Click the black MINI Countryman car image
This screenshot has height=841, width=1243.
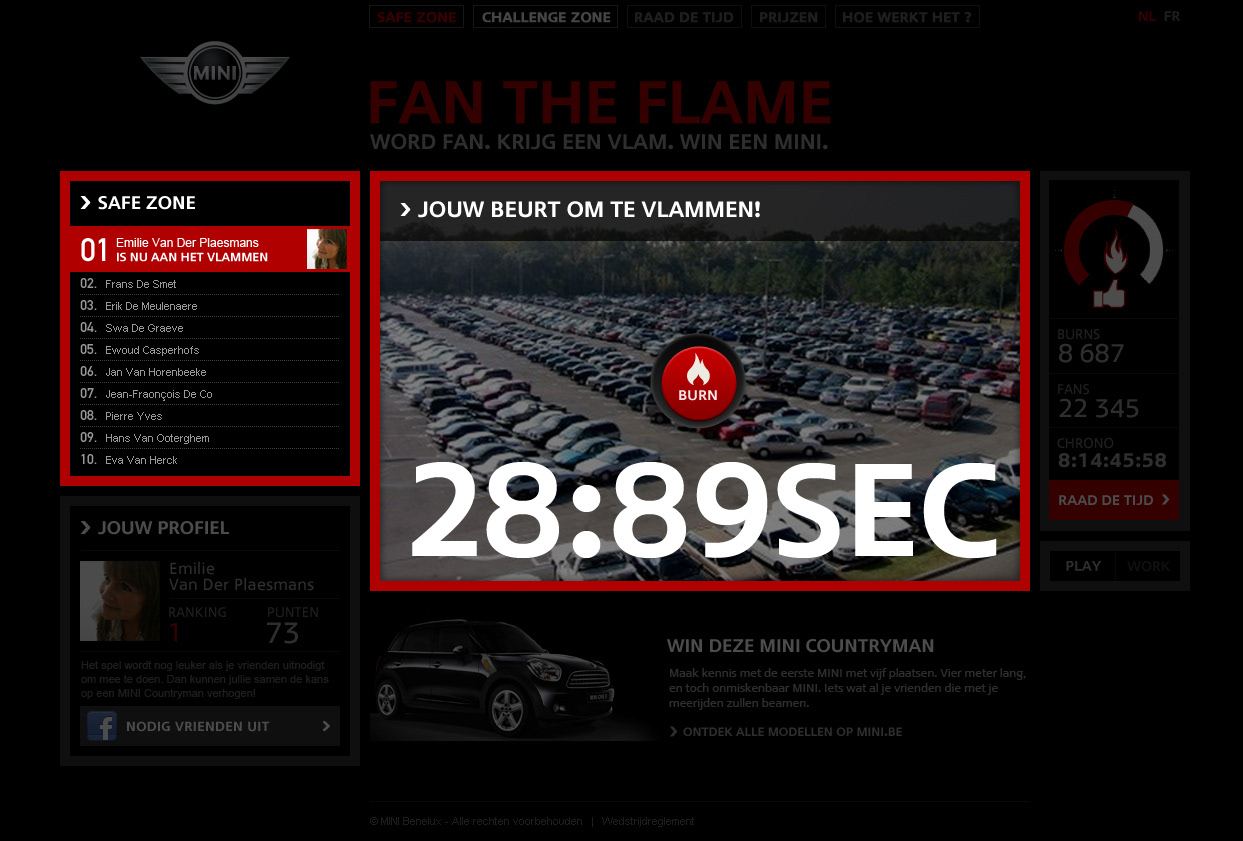493,679
